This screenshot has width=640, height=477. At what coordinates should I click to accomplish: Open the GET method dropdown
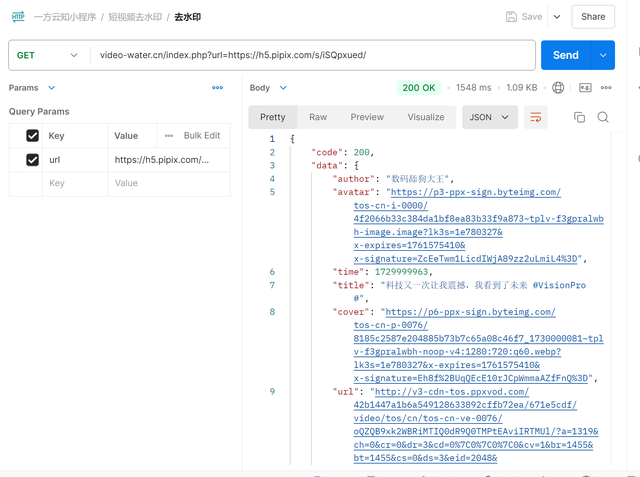pyautogui.click(x=47, y=55)
